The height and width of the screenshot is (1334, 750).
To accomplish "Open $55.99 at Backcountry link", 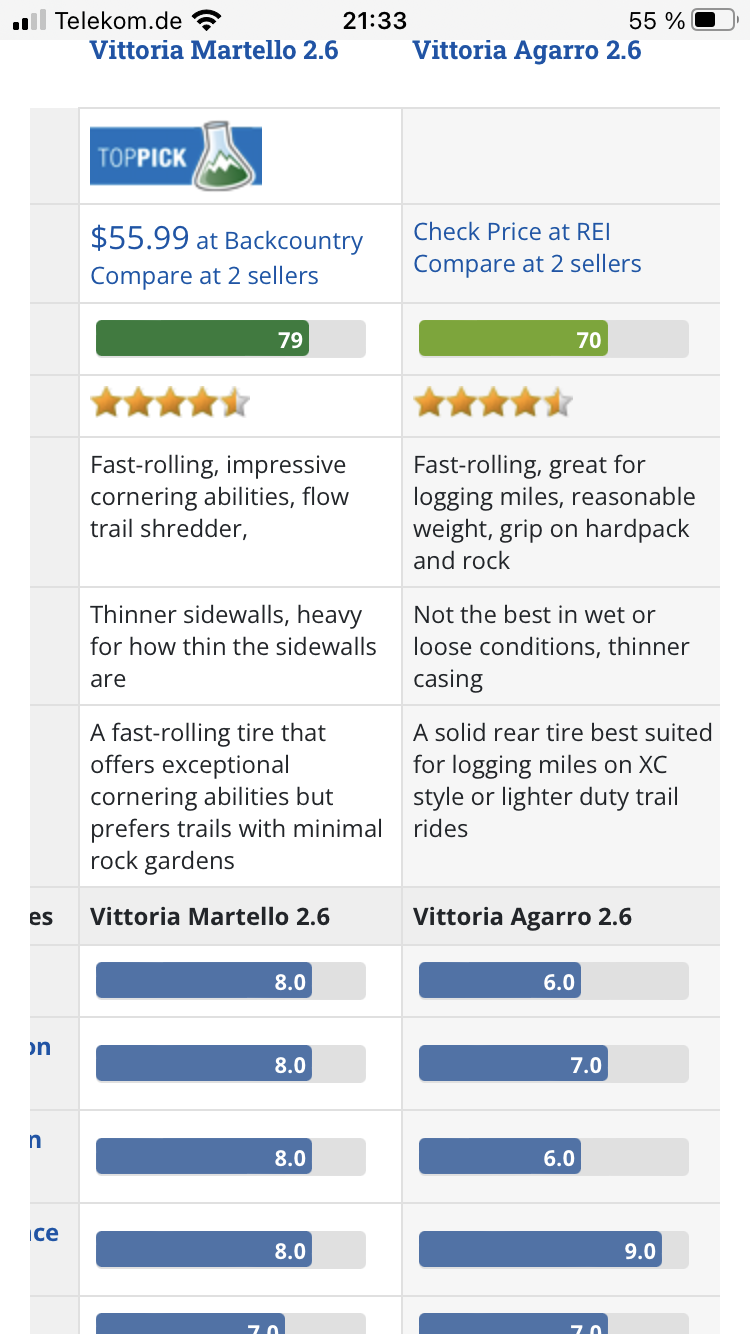I will 226,239.
